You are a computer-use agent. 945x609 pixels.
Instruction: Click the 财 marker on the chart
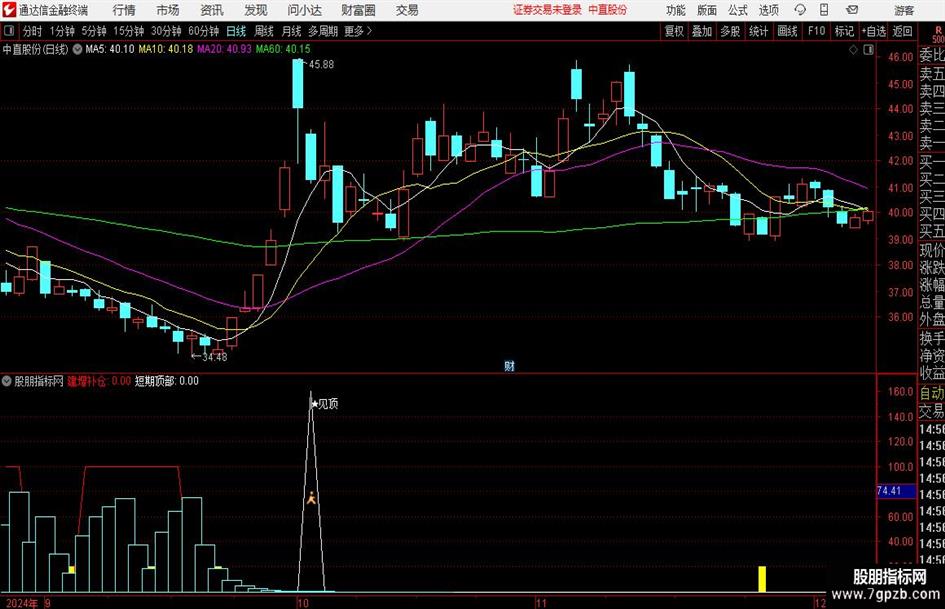tap(509, 366)
